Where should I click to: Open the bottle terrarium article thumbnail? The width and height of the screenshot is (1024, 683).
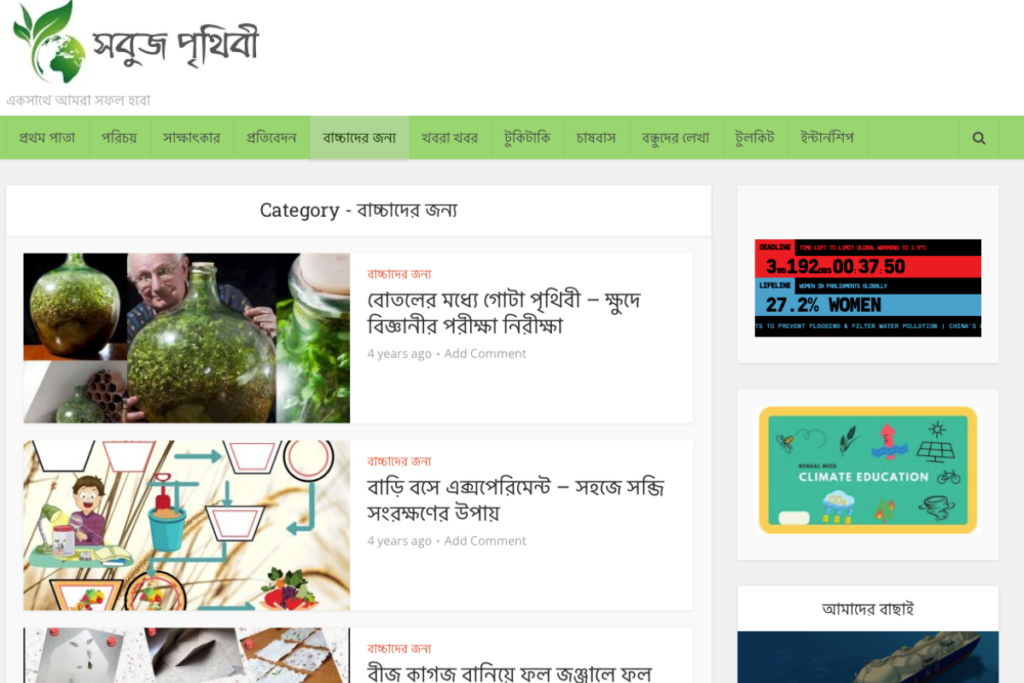(x=187, y=338)
